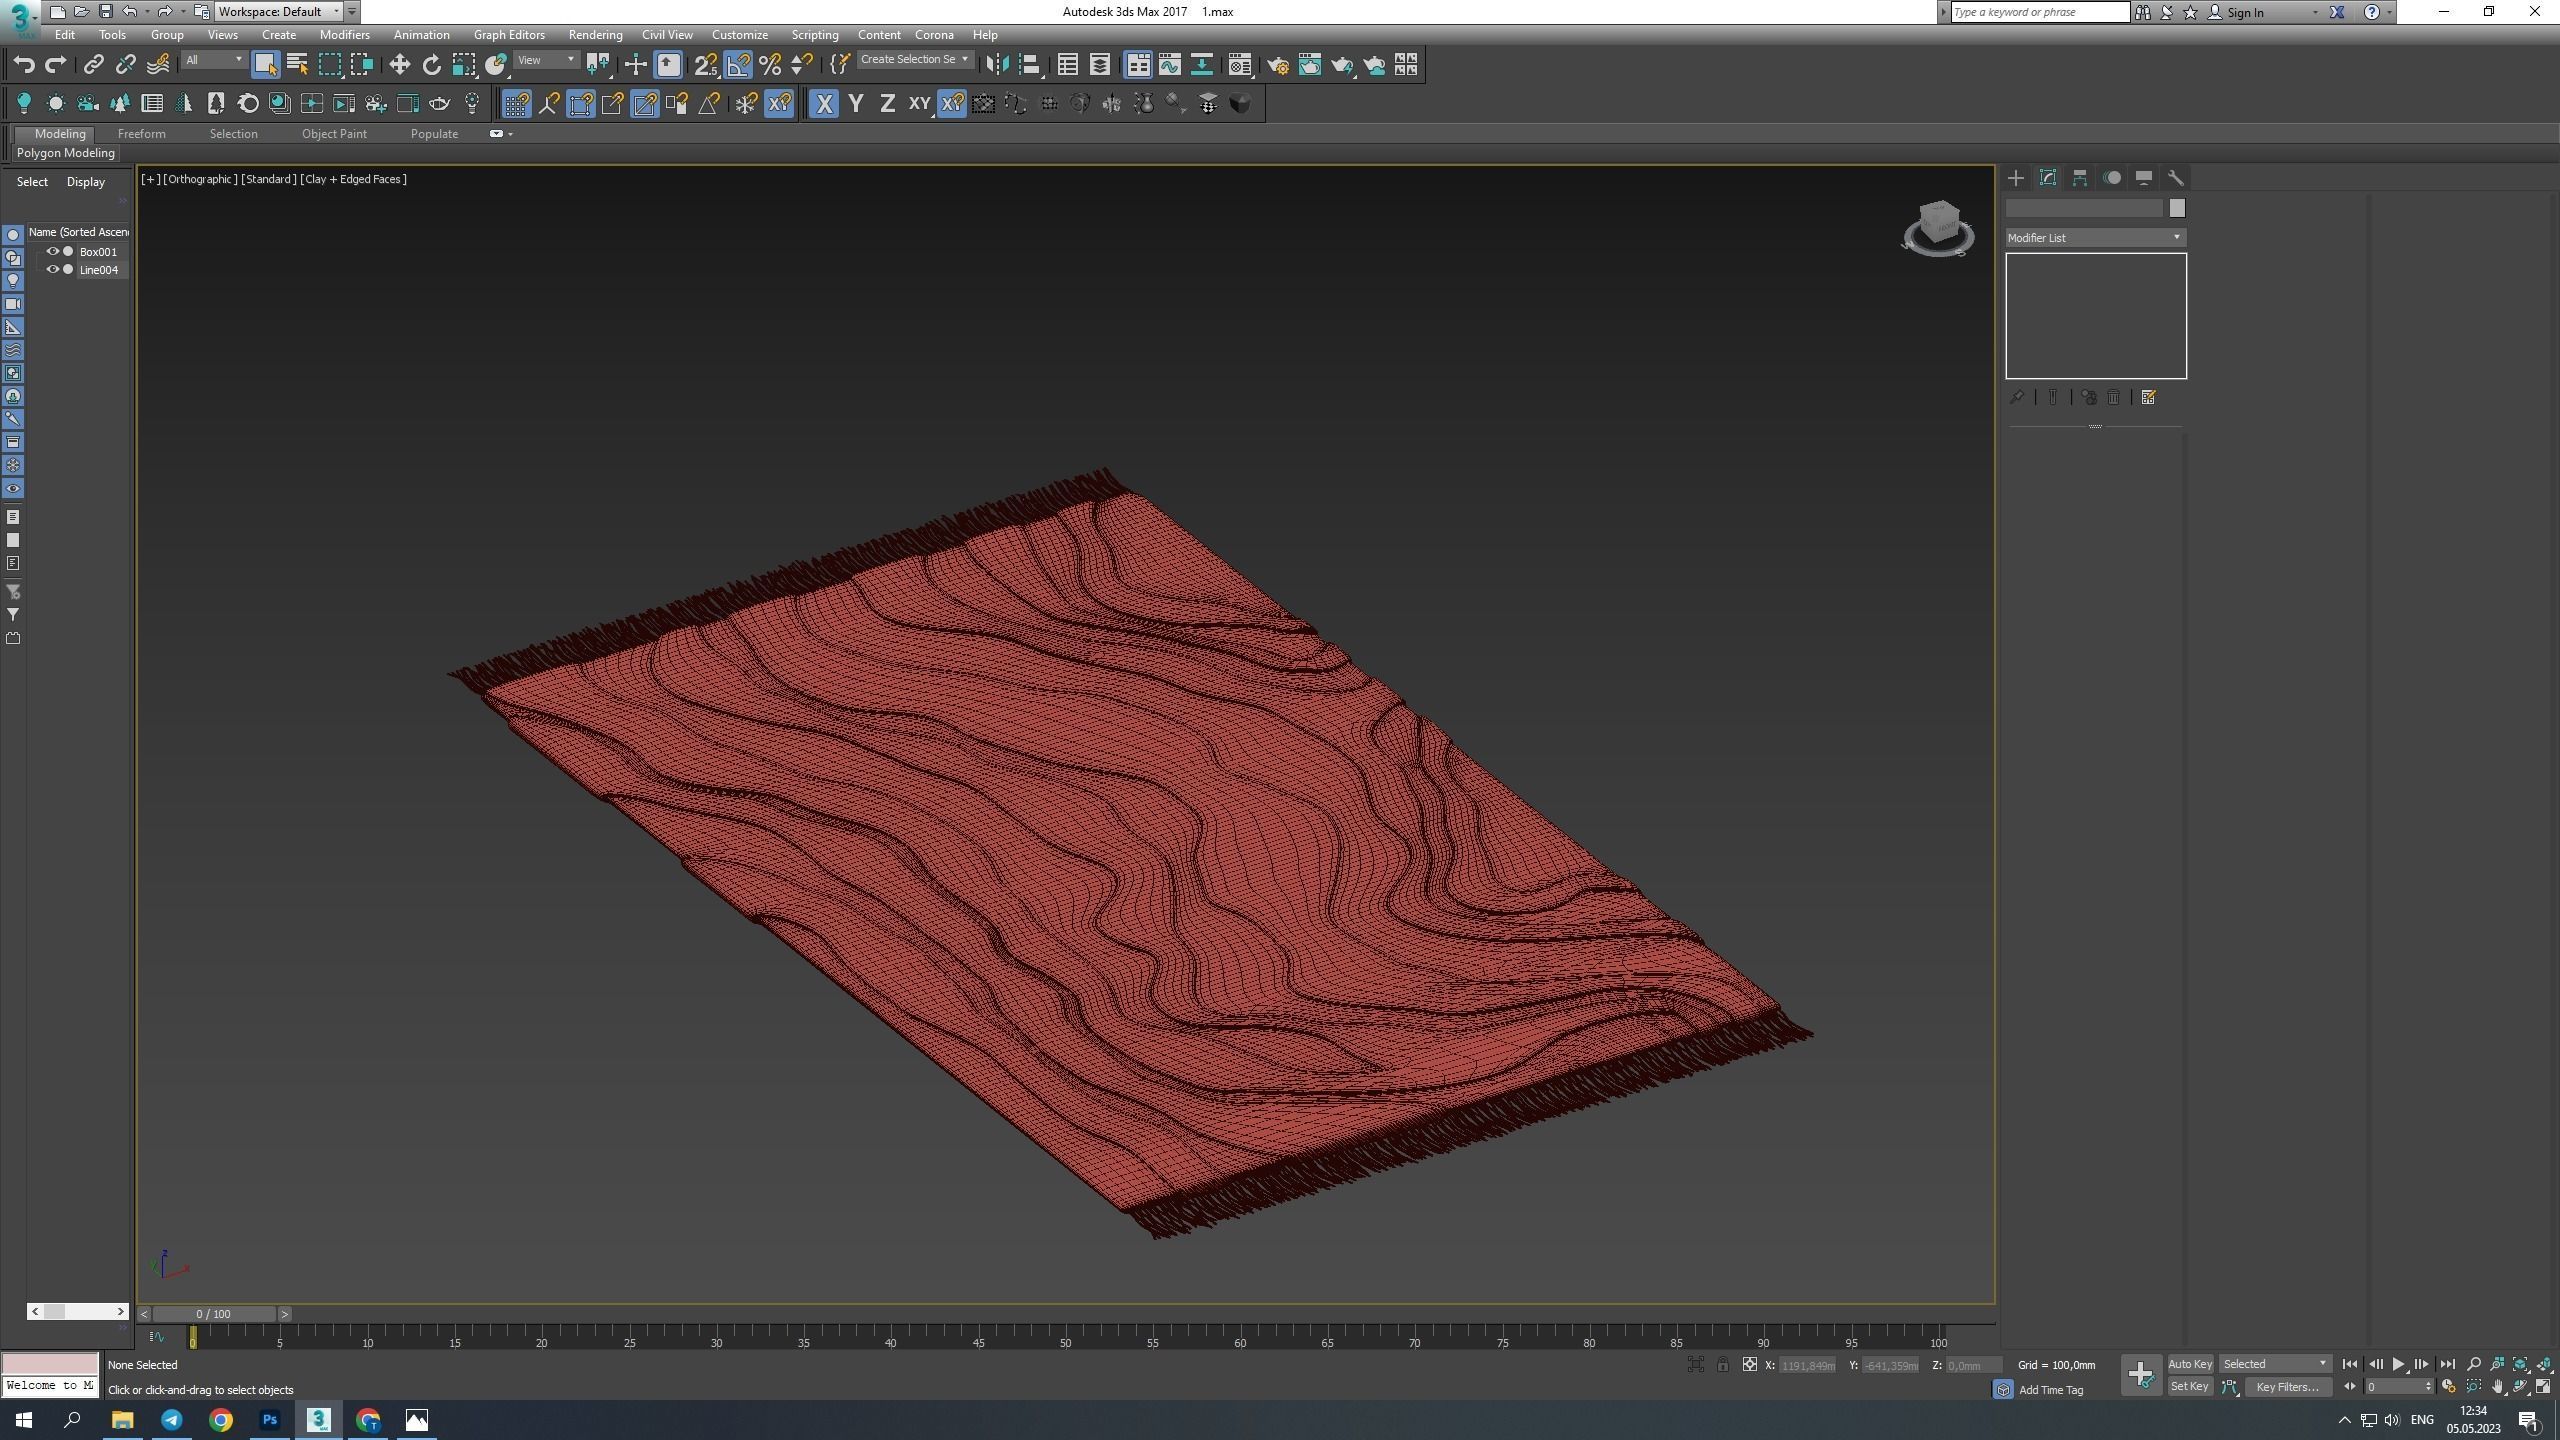Click the Undo arrow in main toolbar

24,65
